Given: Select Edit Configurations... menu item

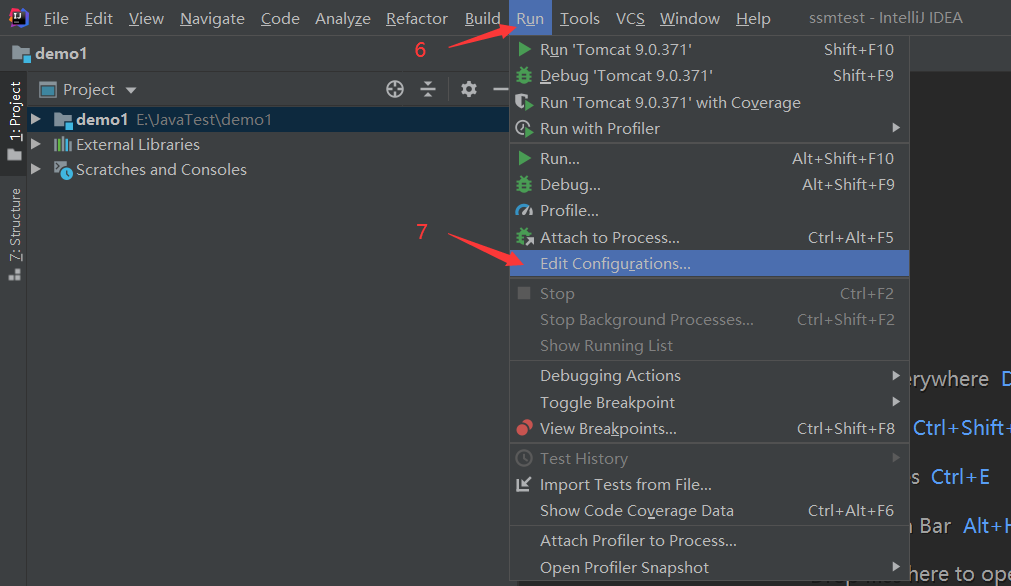Looking at the screenshot, I should 709,264.
